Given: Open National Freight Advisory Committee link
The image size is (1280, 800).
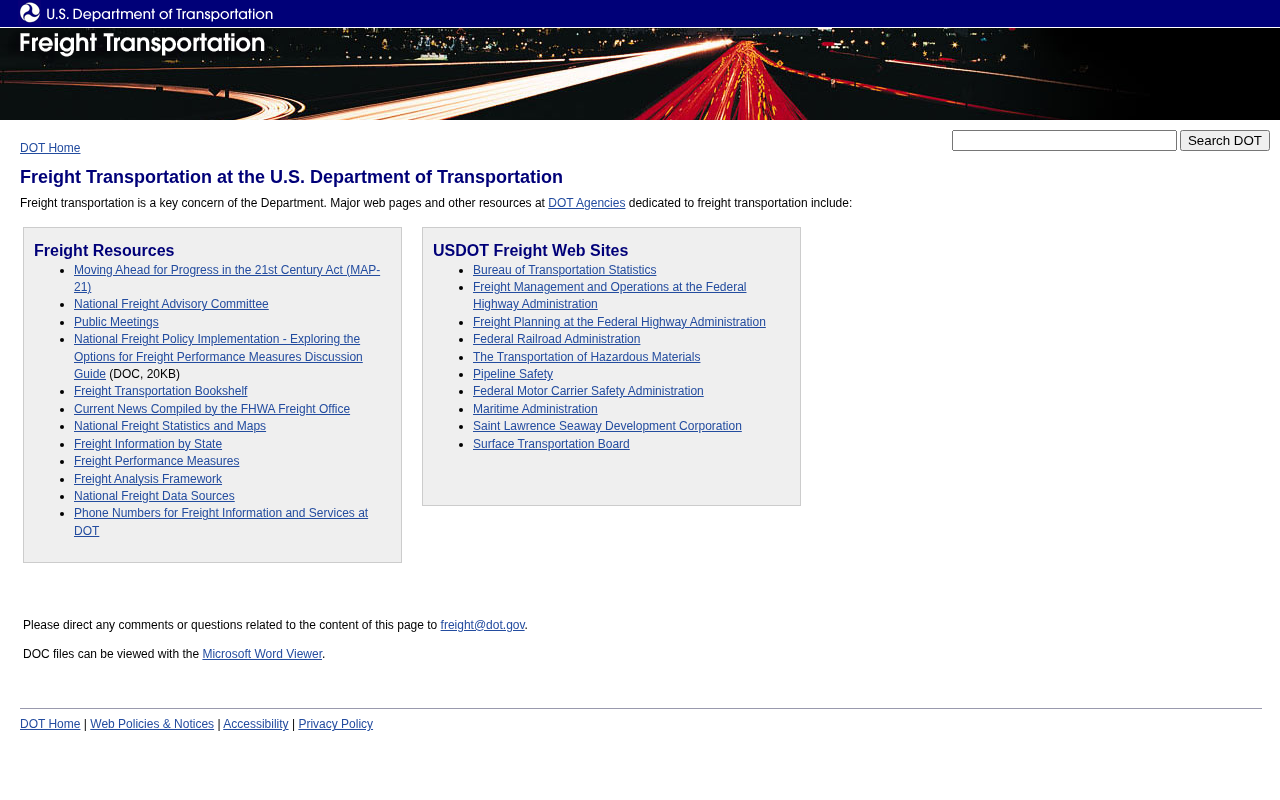Looking at the screenshot, I should coord(171,304).
